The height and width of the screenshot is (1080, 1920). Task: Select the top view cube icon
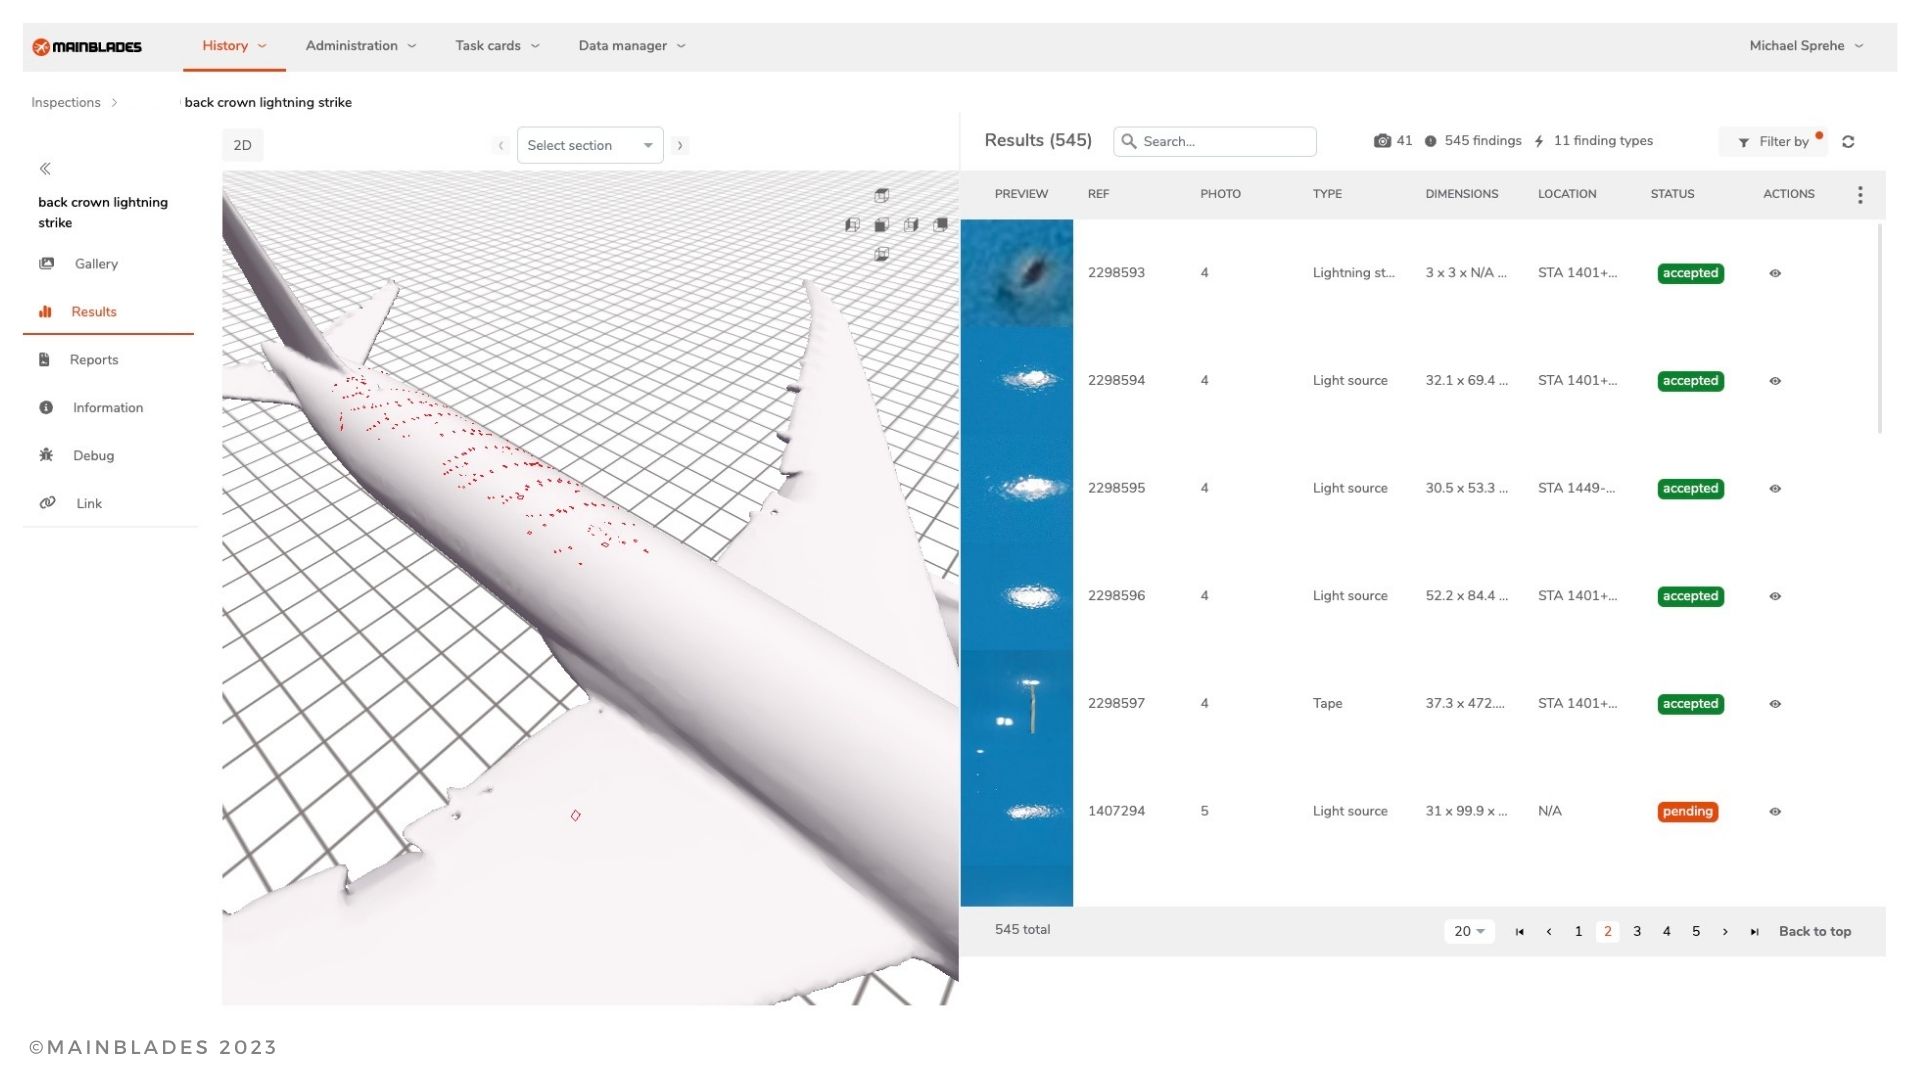coord(881,195)
